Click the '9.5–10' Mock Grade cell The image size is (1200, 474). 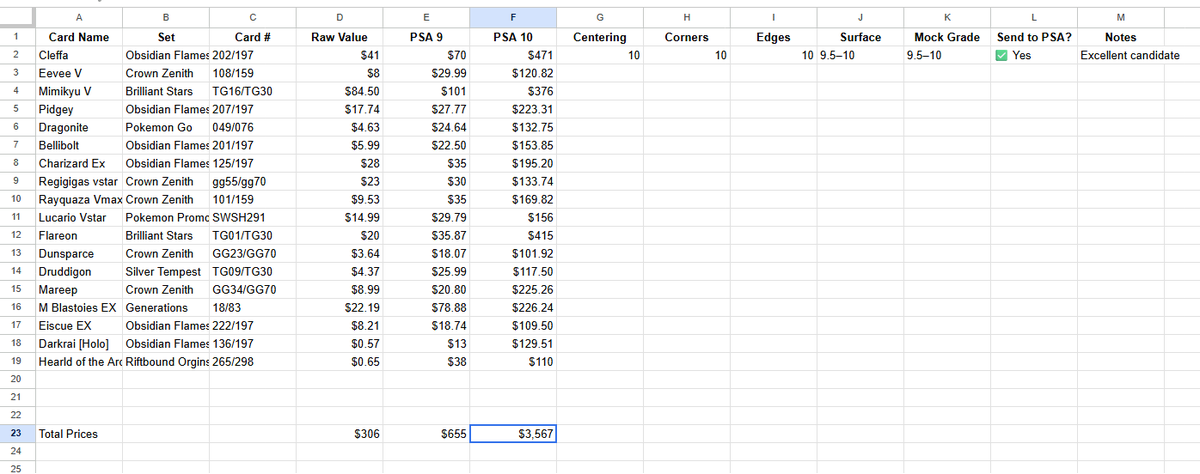(947, 56)
